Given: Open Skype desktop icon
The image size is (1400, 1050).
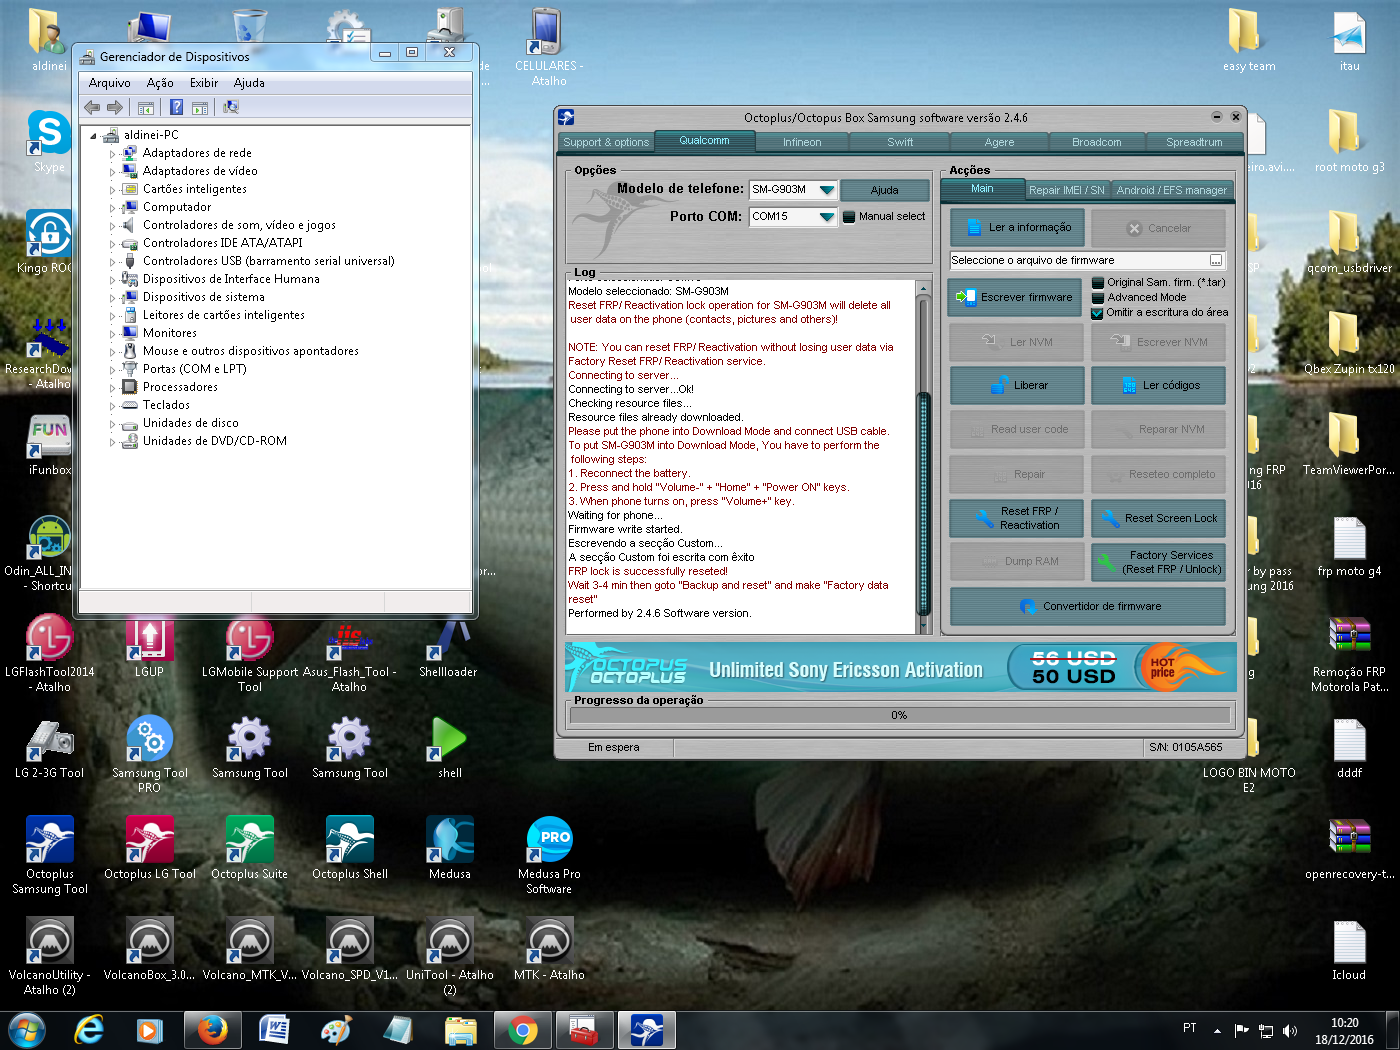Looking at the screenshot, I should coord(48,140).
